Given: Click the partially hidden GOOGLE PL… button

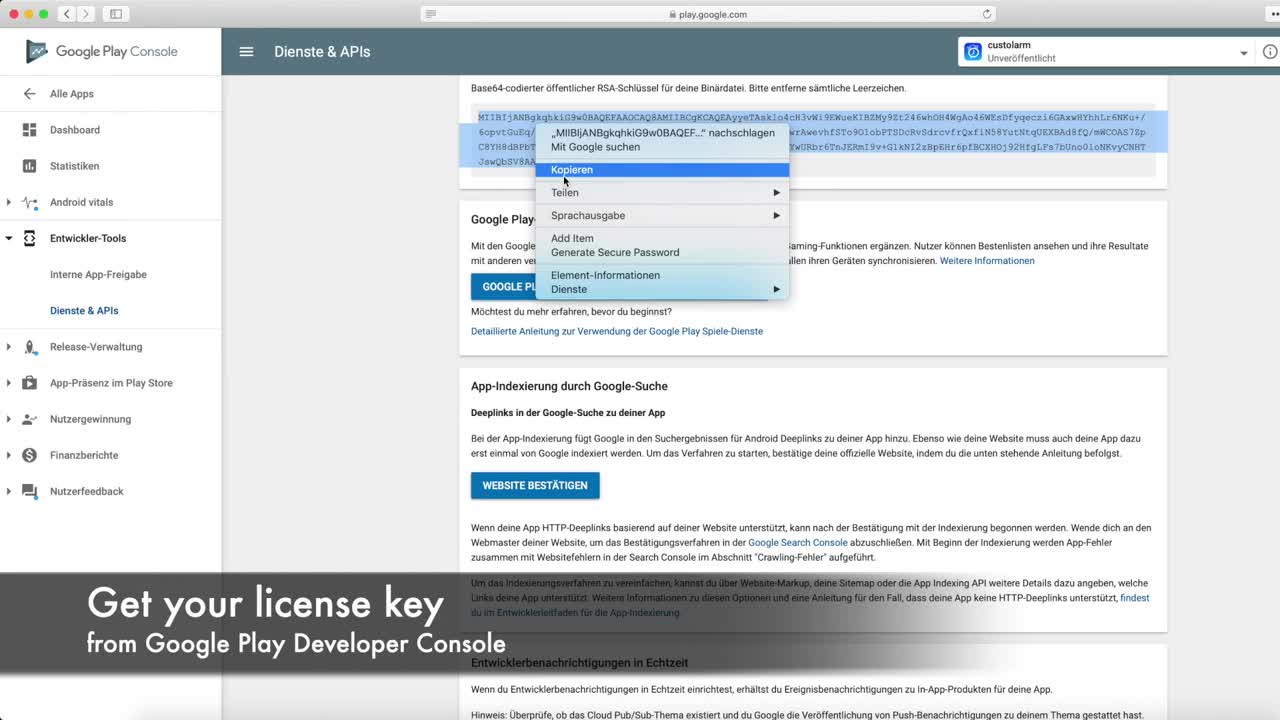Looking at the screenshot, I should (x=504, y=287).
